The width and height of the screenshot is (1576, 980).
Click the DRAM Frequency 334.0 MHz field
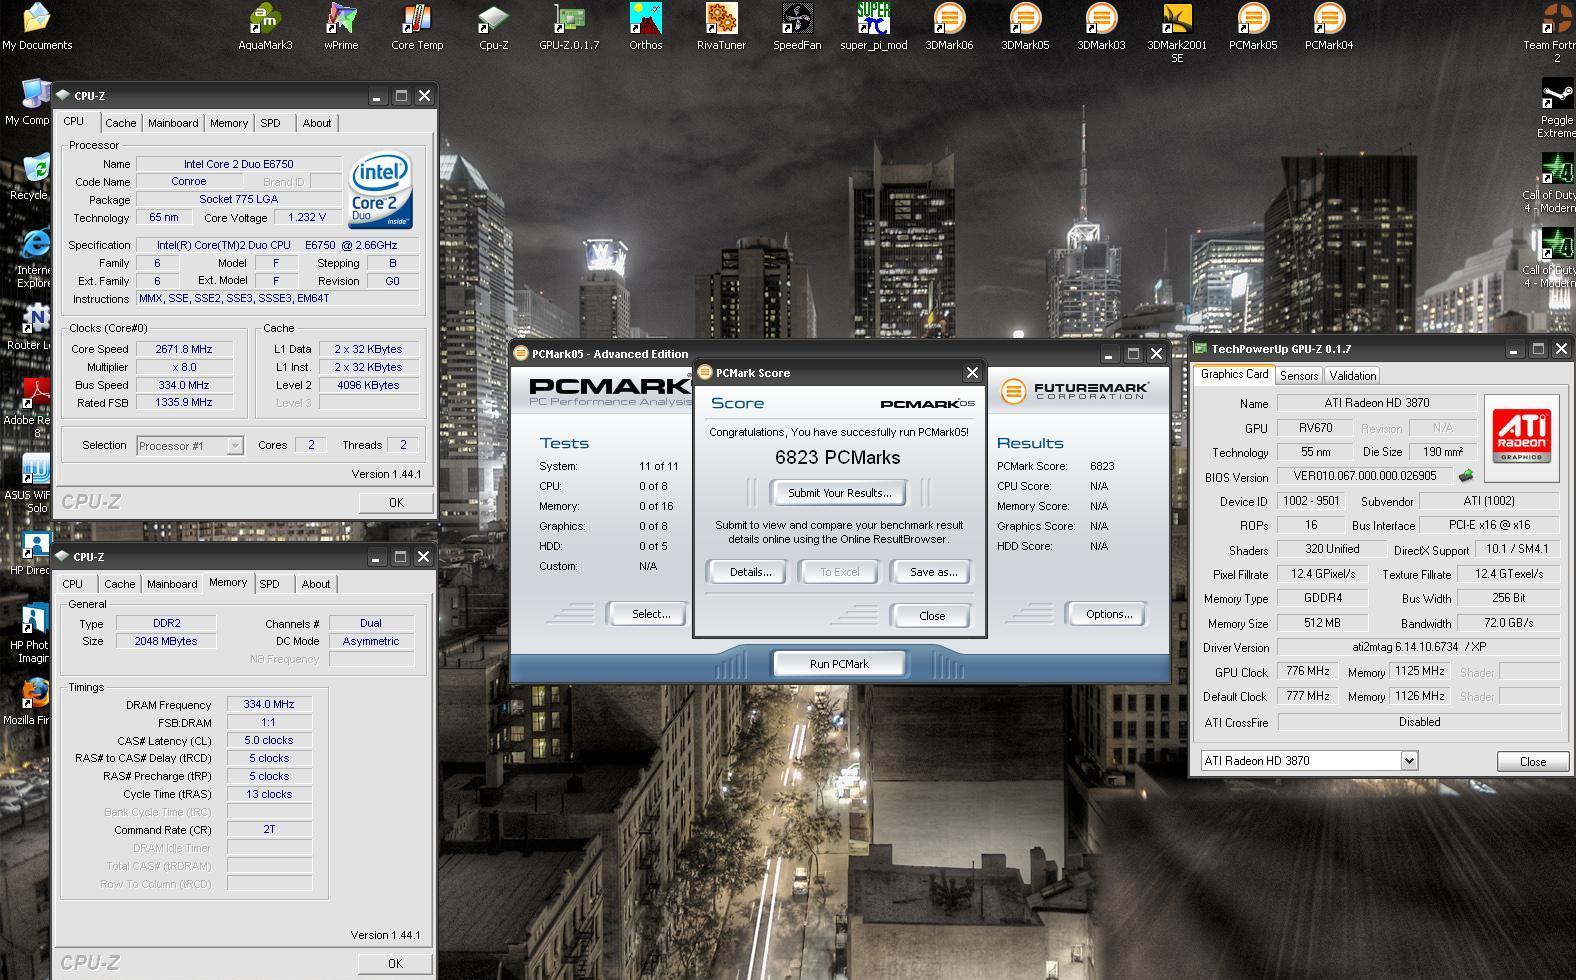point(269,704)
